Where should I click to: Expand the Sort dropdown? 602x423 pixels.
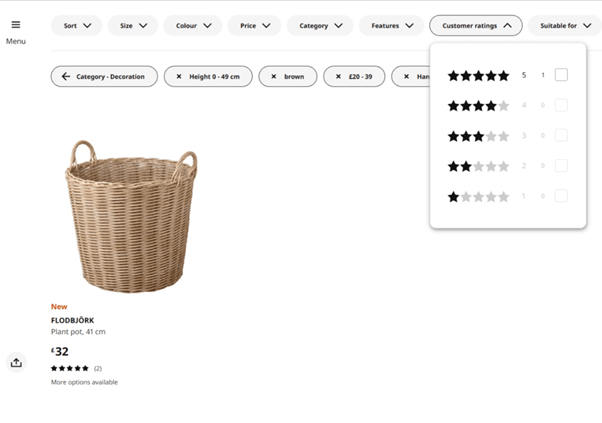point(77,26)
